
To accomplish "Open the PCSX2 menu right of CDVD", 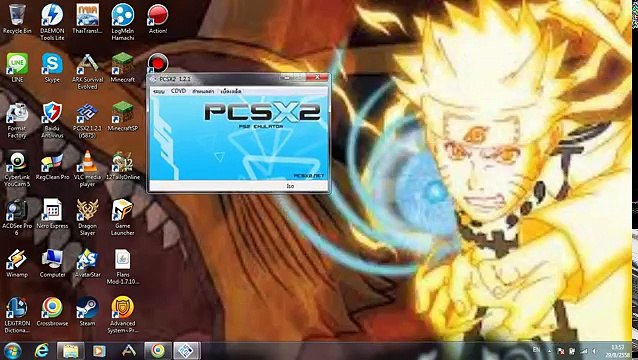I will pos(203,92).
